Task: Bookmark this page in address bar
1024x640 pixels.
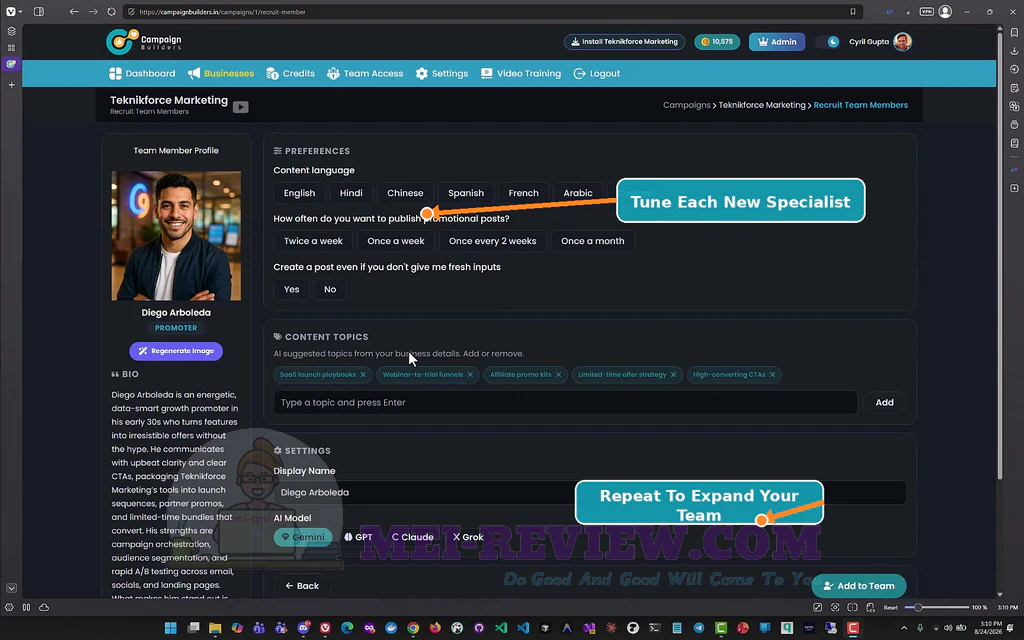Action: [853, 12]
